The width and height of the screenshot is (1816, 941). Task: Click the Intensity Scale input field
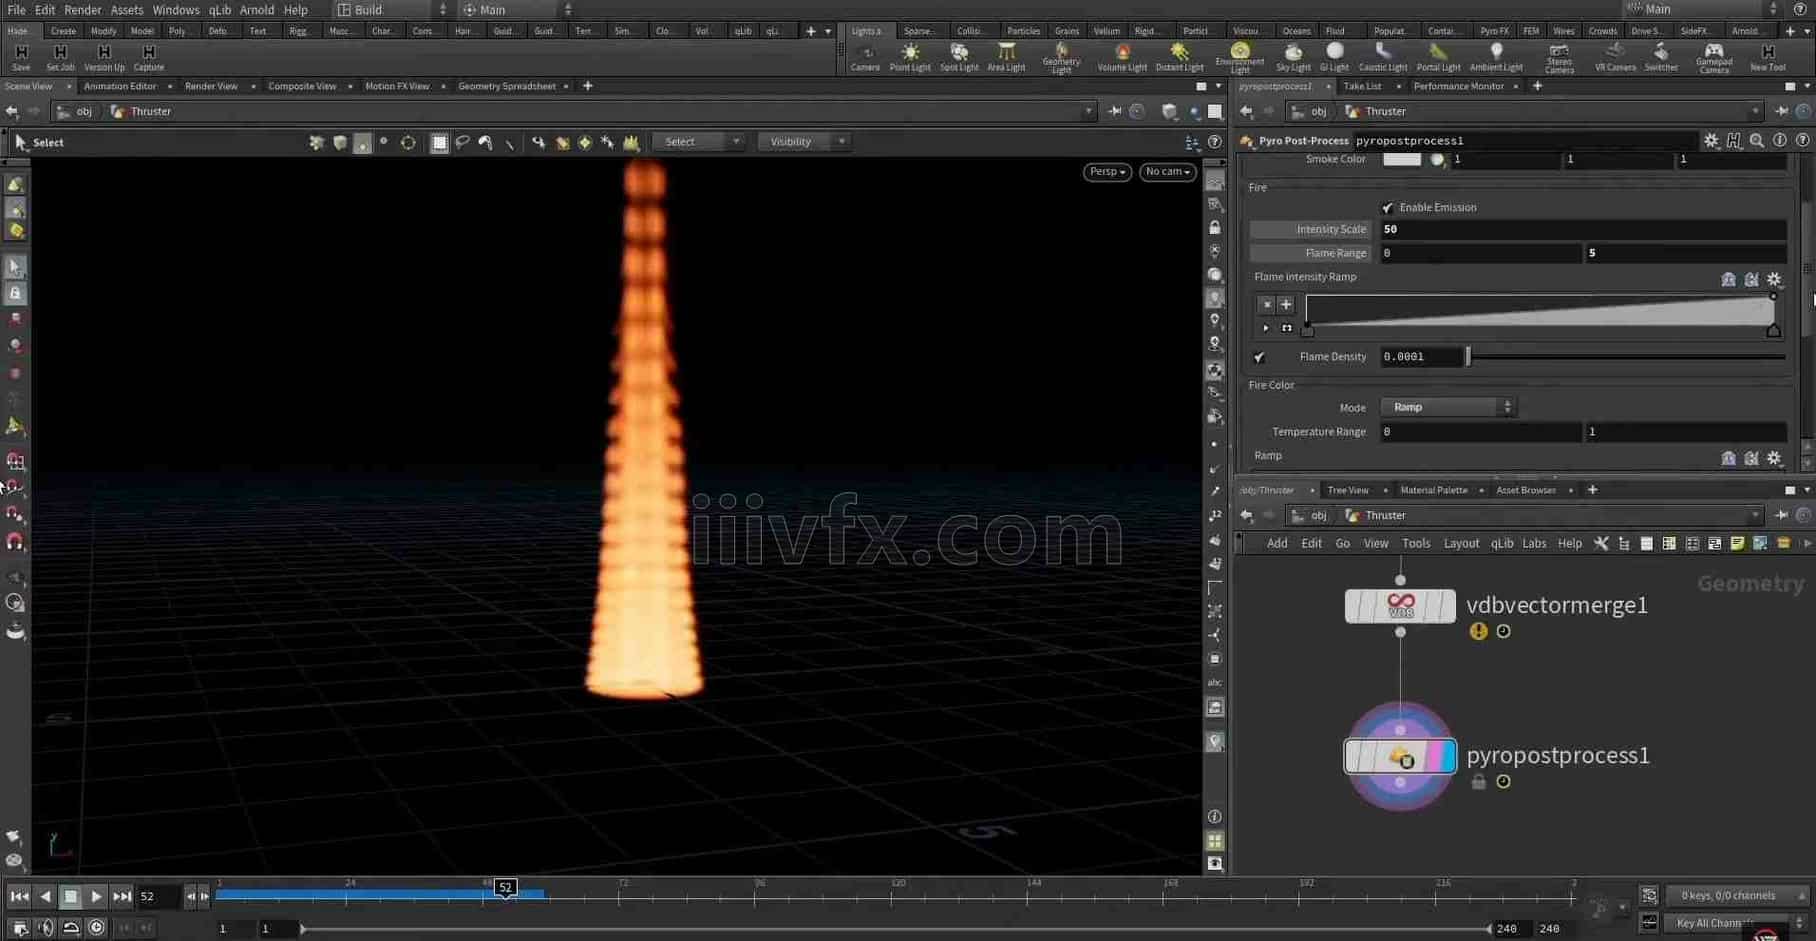1582,229
